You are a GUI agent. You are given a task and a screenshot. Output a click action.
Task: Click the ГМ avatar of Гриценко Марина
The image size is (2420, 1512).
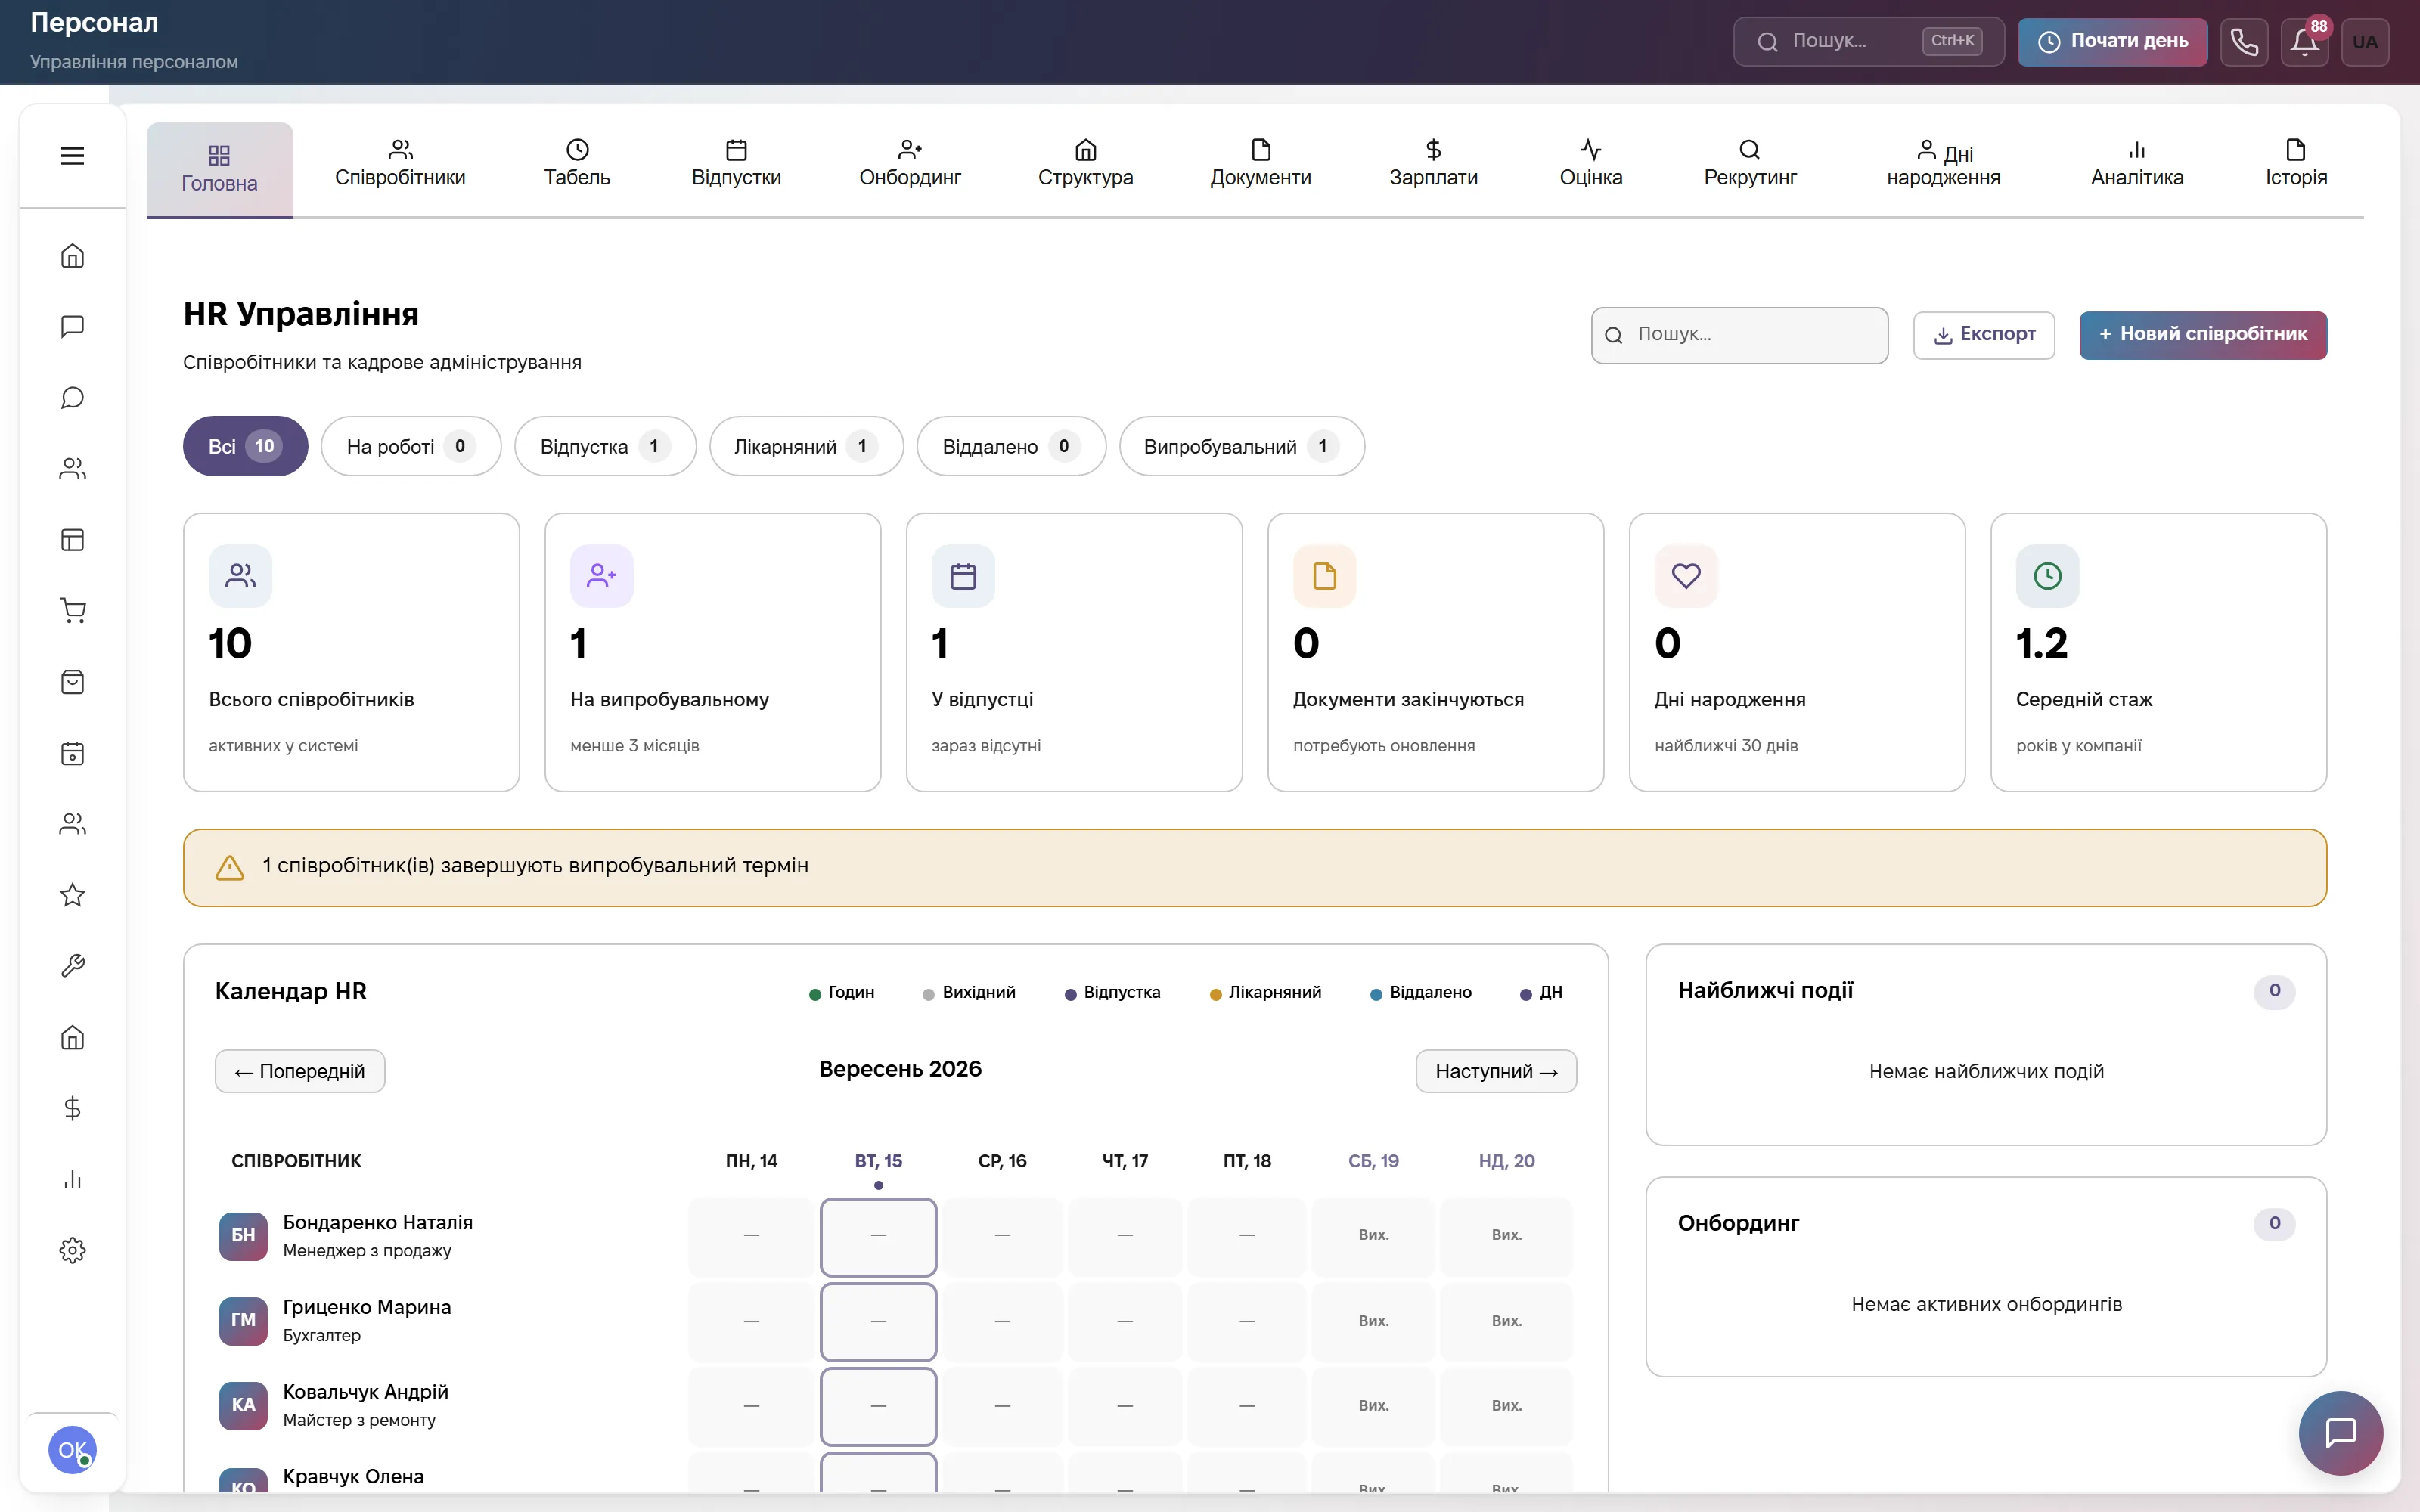(243, 1321)
